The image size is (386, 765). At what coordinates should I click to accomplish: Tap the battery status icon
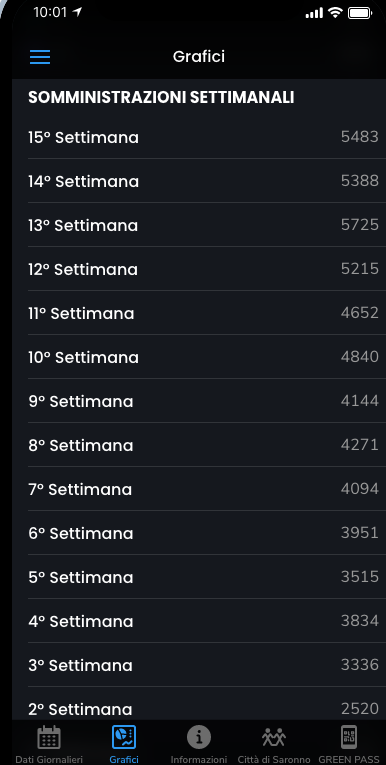[x=360, y=13]
